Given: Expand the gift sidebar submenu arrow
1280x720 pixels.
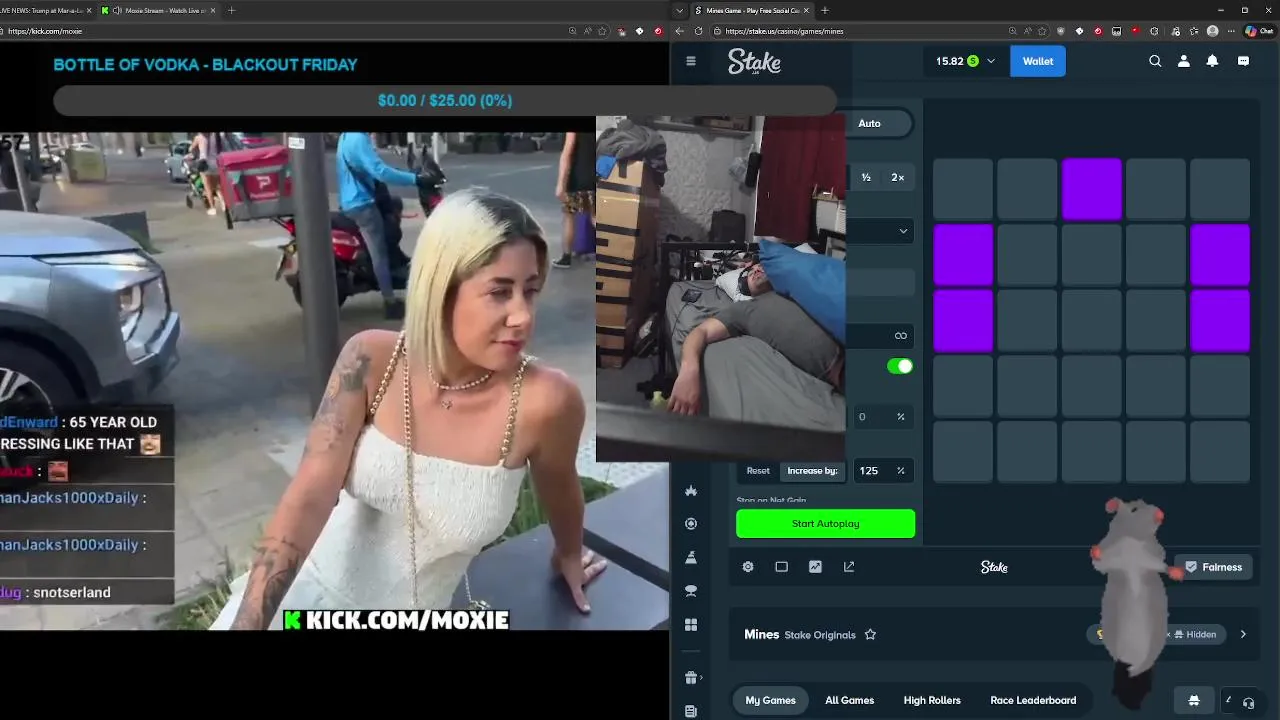Looking at the screenshot, I should click(702, 678).
